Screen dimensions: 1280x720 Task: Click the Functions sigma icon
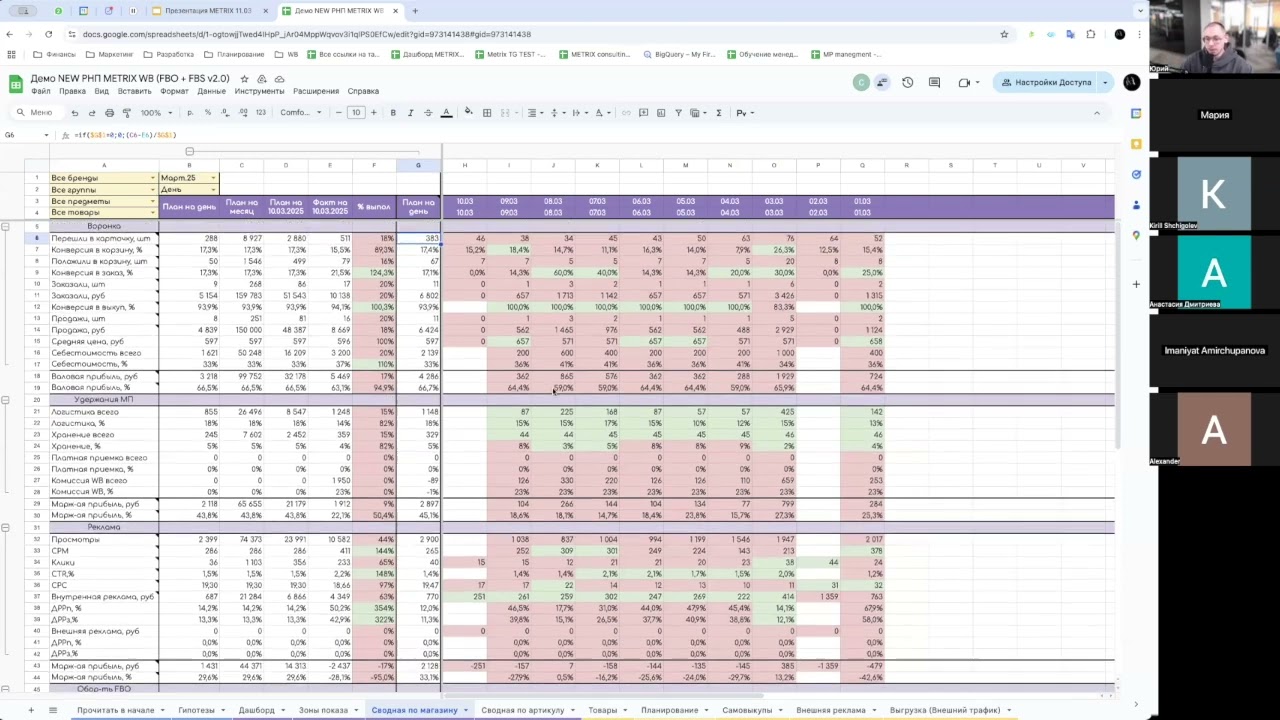click(x=719, y=113)
